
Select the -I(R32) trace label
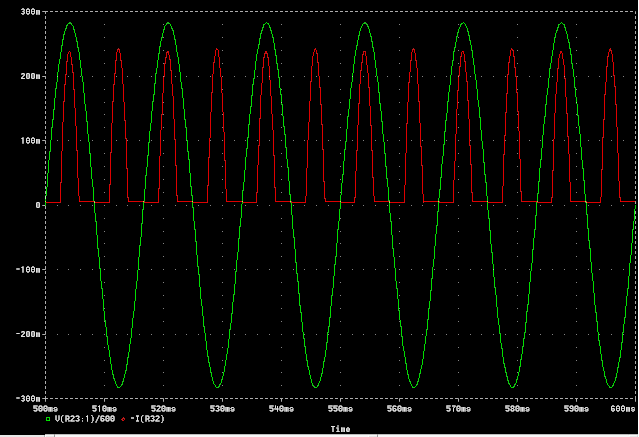(147, 419)
